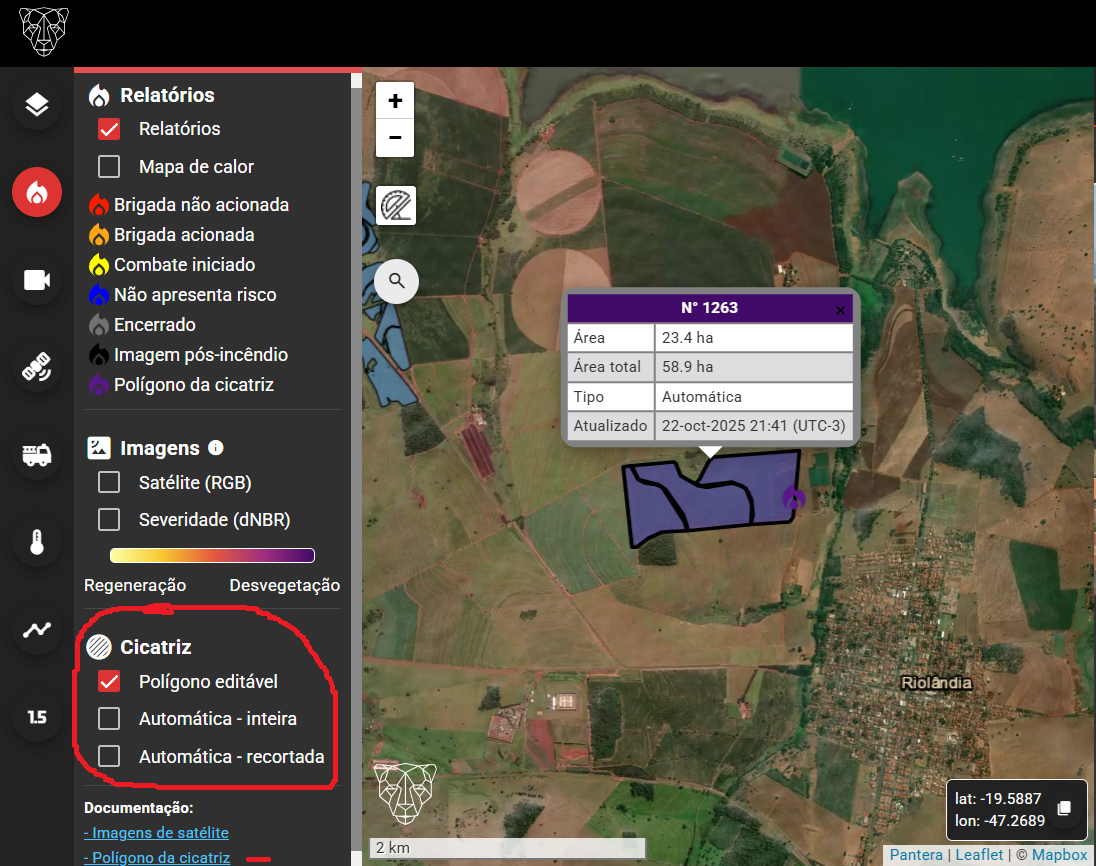Click the dNBR severity color gradient bar
This screenshot has width=1096, height=866.
(x=212, y=556)
